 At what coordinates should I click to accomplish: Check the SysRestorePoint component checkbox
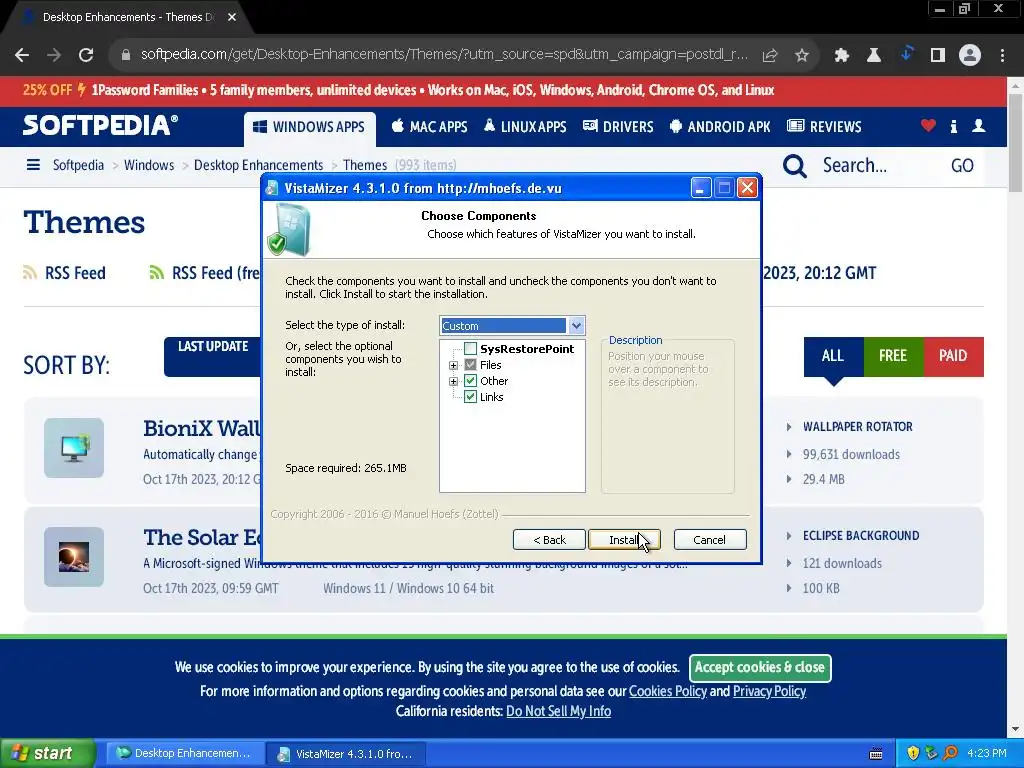point(470,349)
